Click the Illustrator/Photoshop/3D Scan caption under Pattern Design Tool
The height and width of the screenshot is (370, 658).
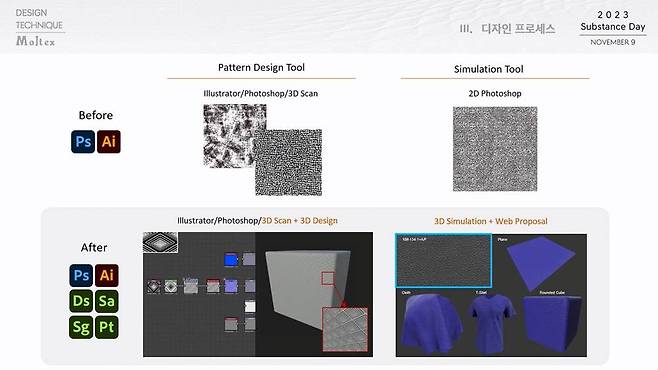click(x=261, y=94)
